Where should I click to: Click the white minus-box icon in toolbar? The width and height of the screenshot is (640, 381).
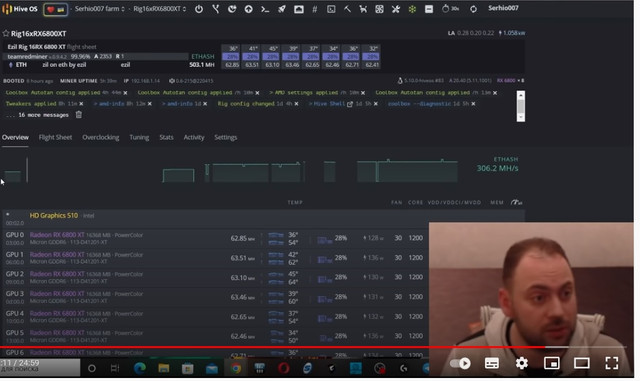point(429,9)
